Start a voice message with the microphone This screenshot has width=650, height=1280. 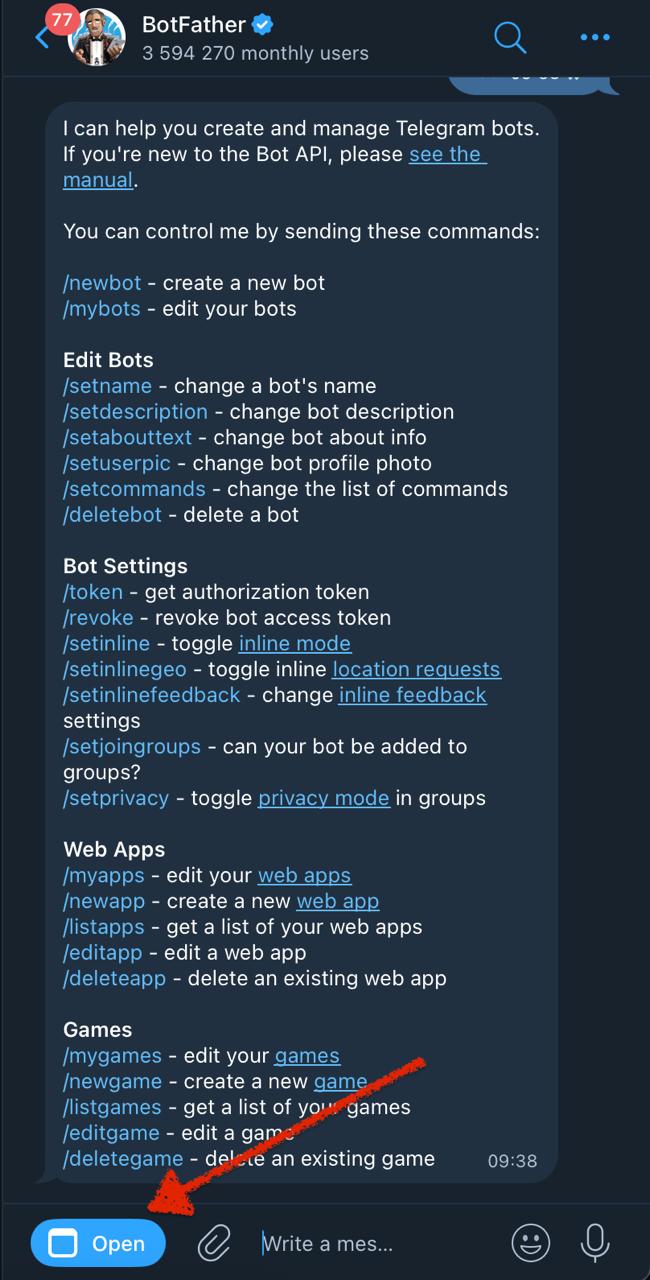pos(595,1242)
